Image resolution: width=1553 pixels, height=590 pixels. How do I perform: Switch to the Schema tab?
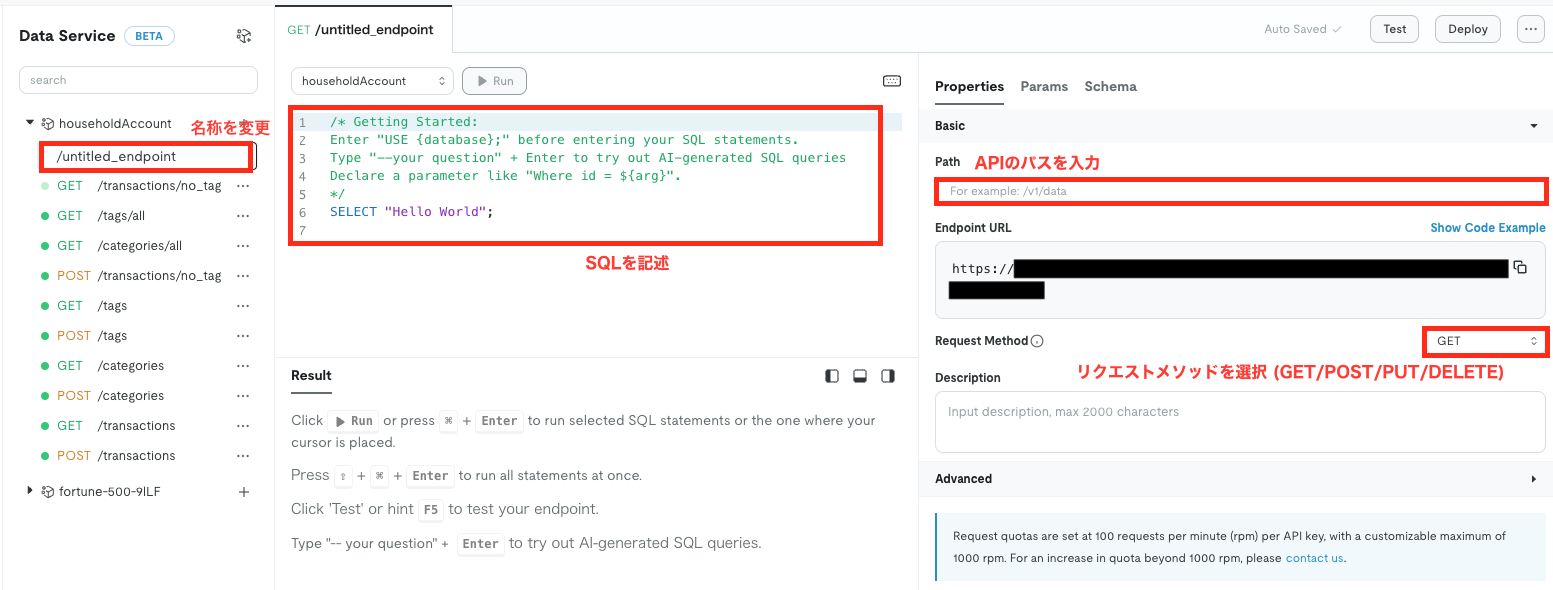1110,87
